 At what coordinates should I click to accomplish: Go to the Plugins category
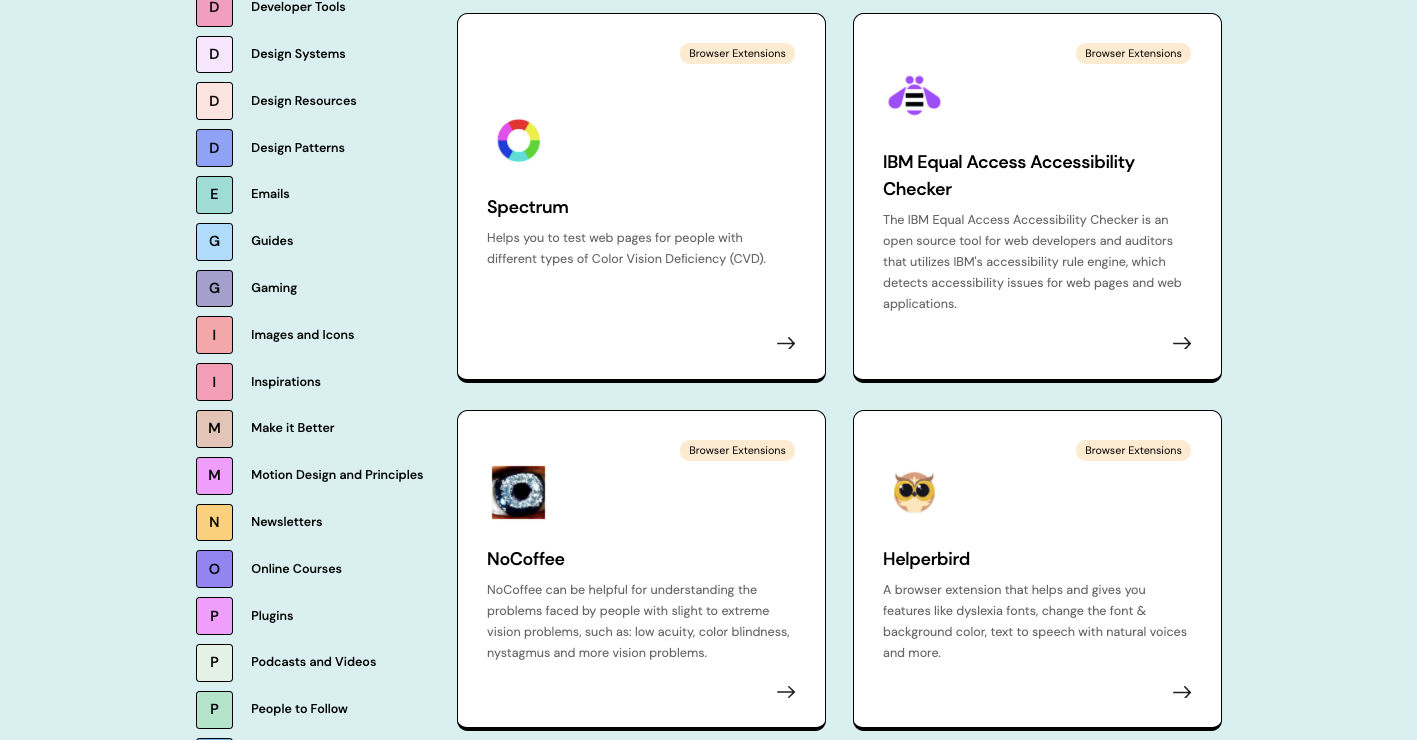(272, 616)
